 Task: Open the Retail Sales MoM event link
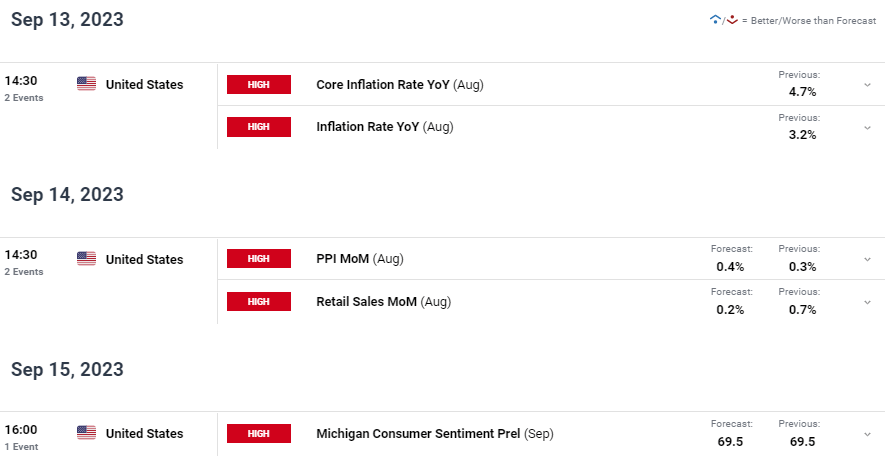pyautogui.click(x=366, y=301)
